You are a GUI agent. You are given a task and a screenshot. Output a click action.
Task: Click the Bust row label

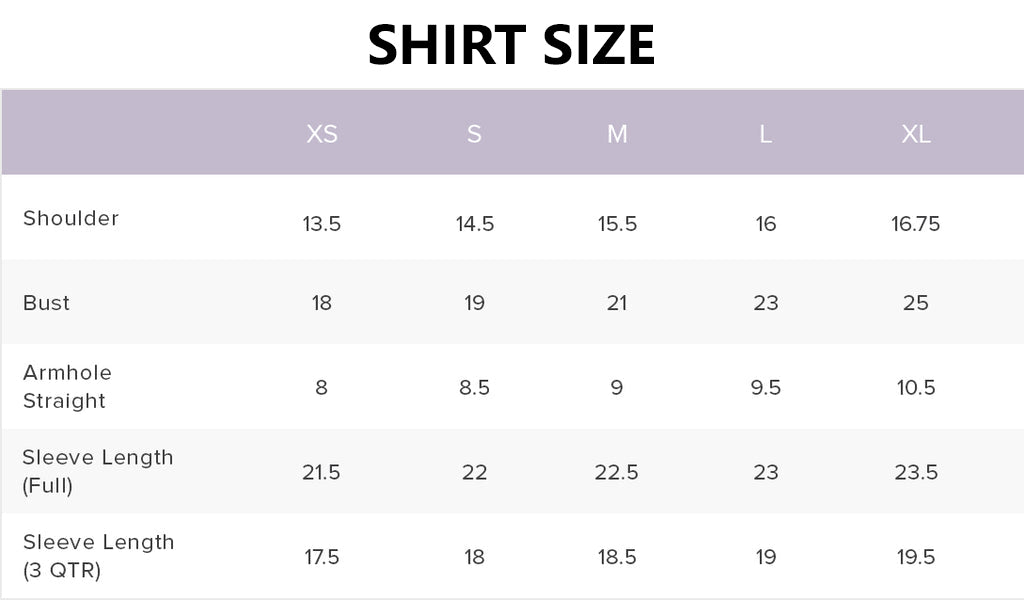click(x=46, y=303)
